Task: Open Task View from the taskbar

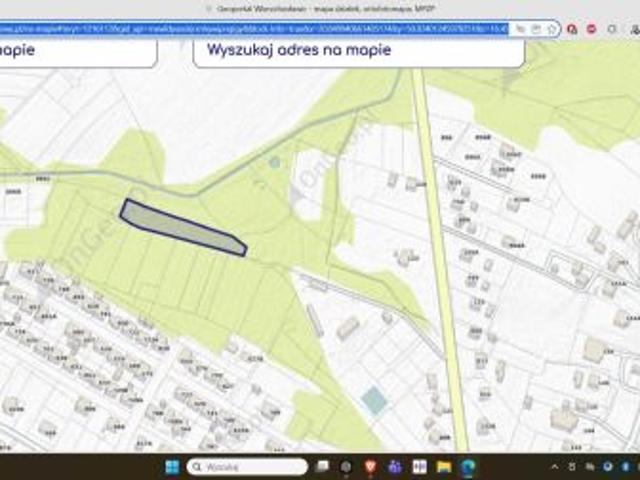Action: (x=322, y=467)
